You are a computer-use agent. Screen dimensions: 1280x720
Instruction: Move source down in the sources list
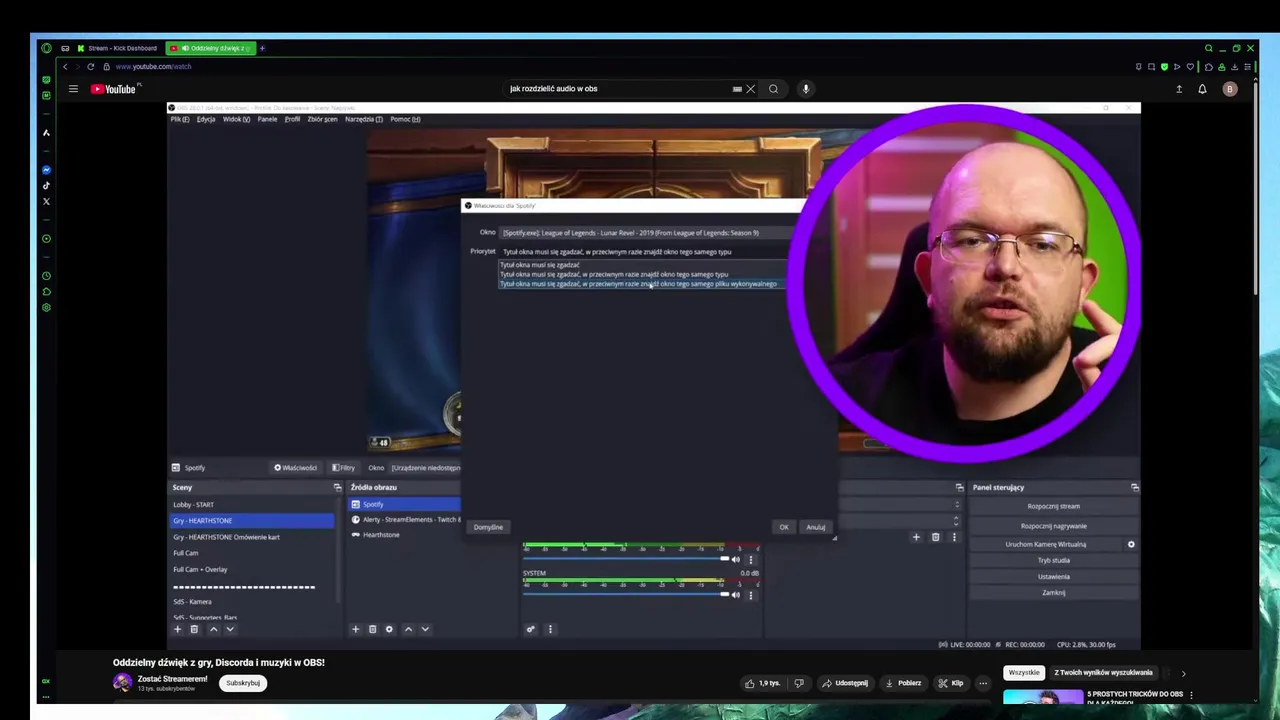point(425,629)
